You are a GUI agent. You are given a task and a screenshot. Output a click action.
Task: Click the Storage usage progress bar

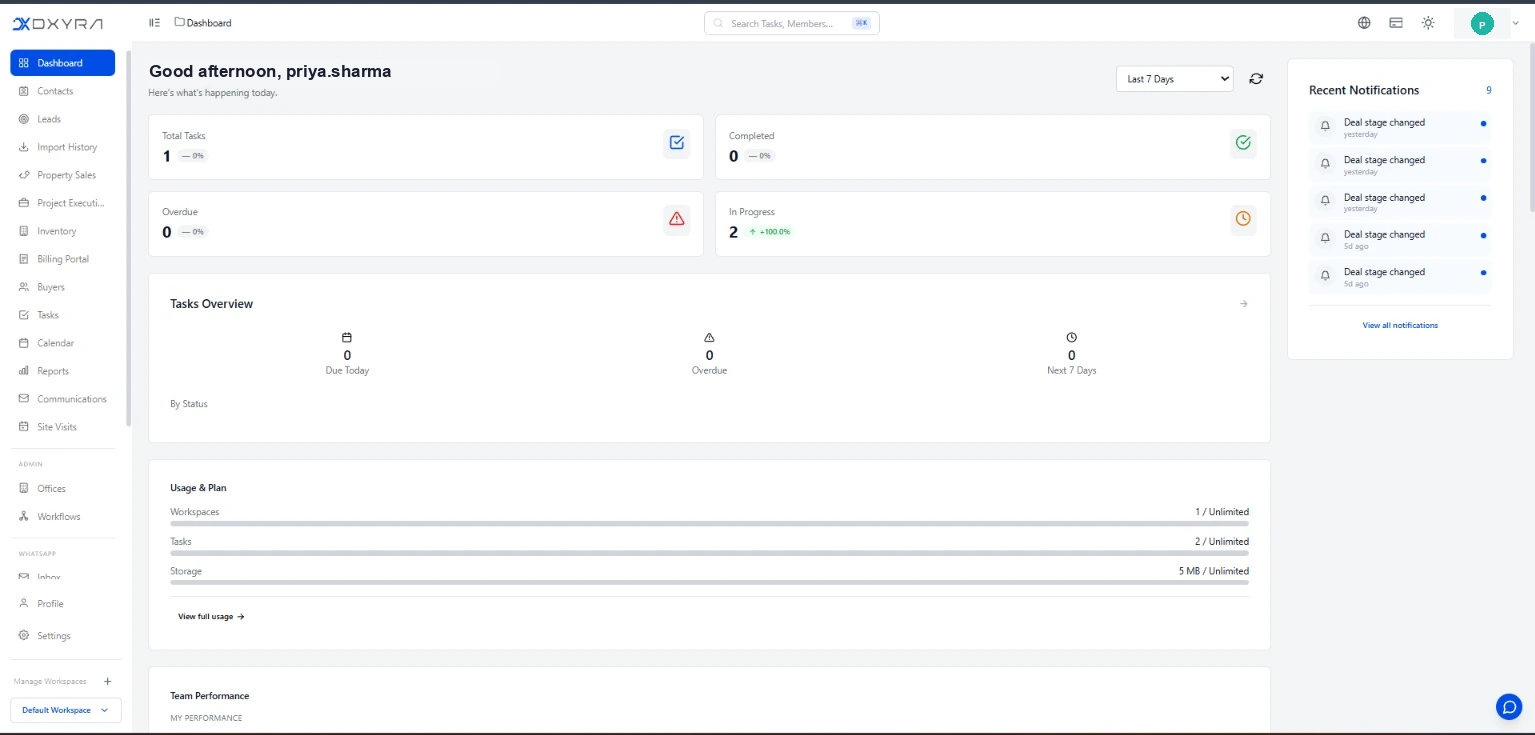(709, 583)
